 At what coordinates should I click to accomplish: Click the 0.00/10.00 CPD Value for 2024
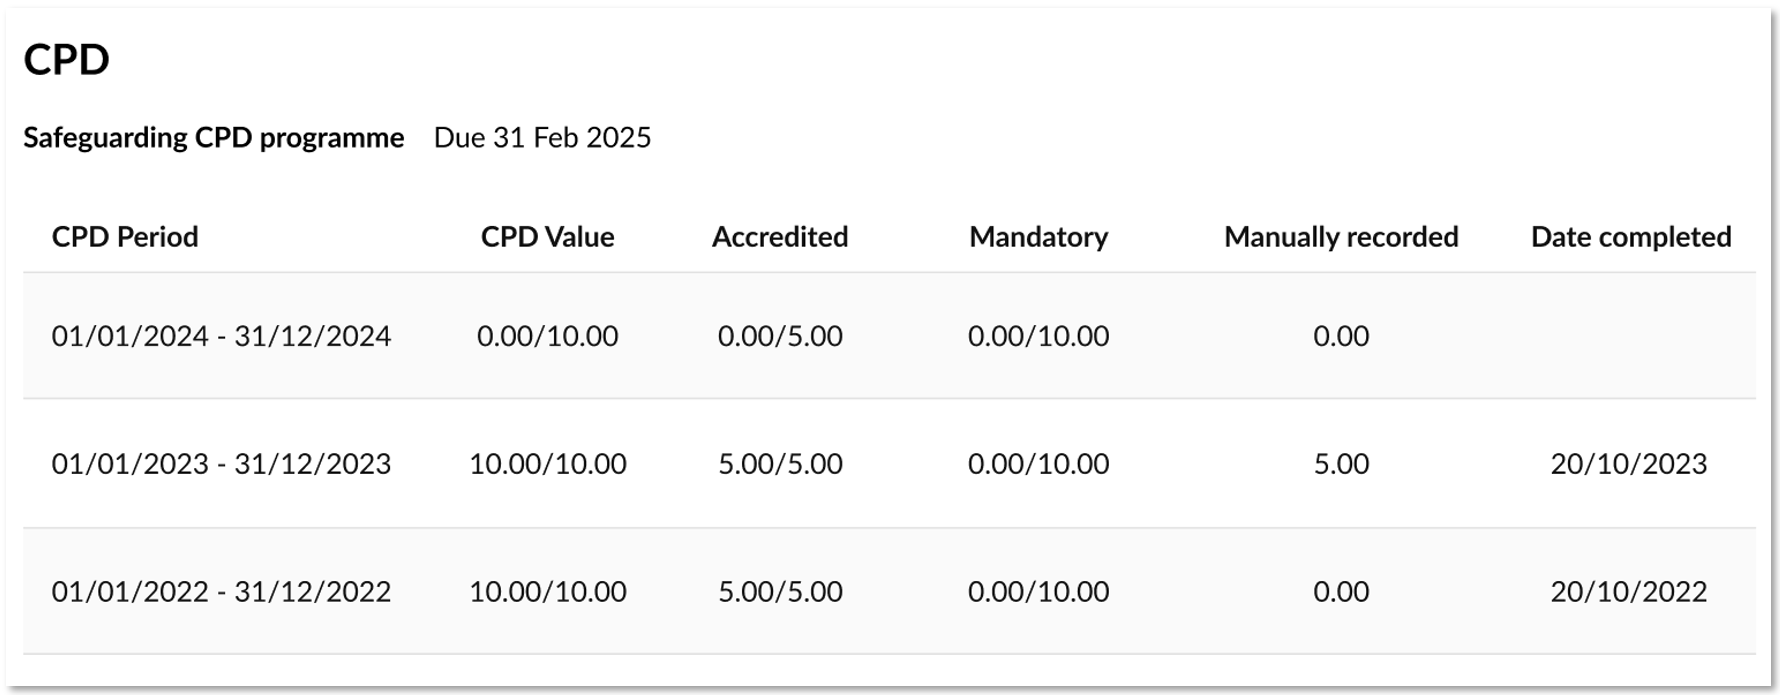pyautogui.click(x=548, y=336)
